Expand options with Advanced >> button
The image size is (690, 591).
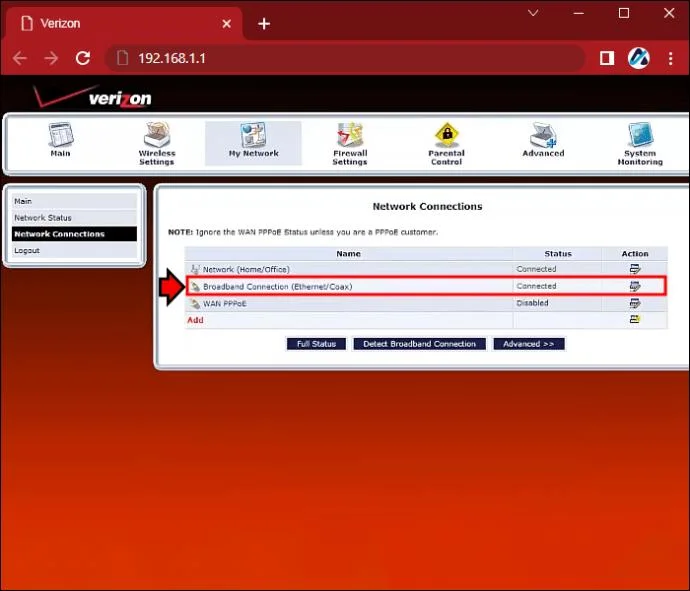point(529,344)
